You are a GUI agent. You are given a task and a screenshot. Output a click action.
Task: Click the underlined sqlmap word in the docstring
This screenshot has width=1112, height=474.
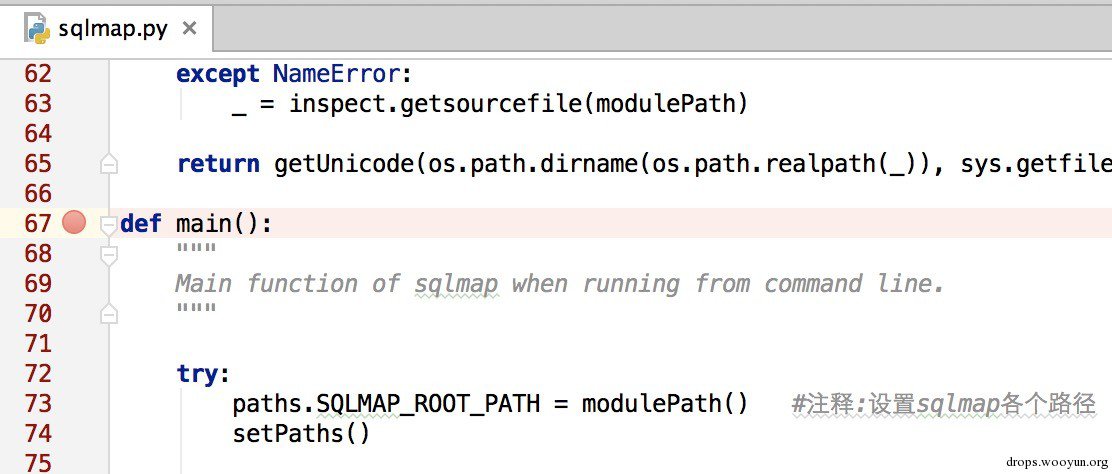(x=456, y=284)
